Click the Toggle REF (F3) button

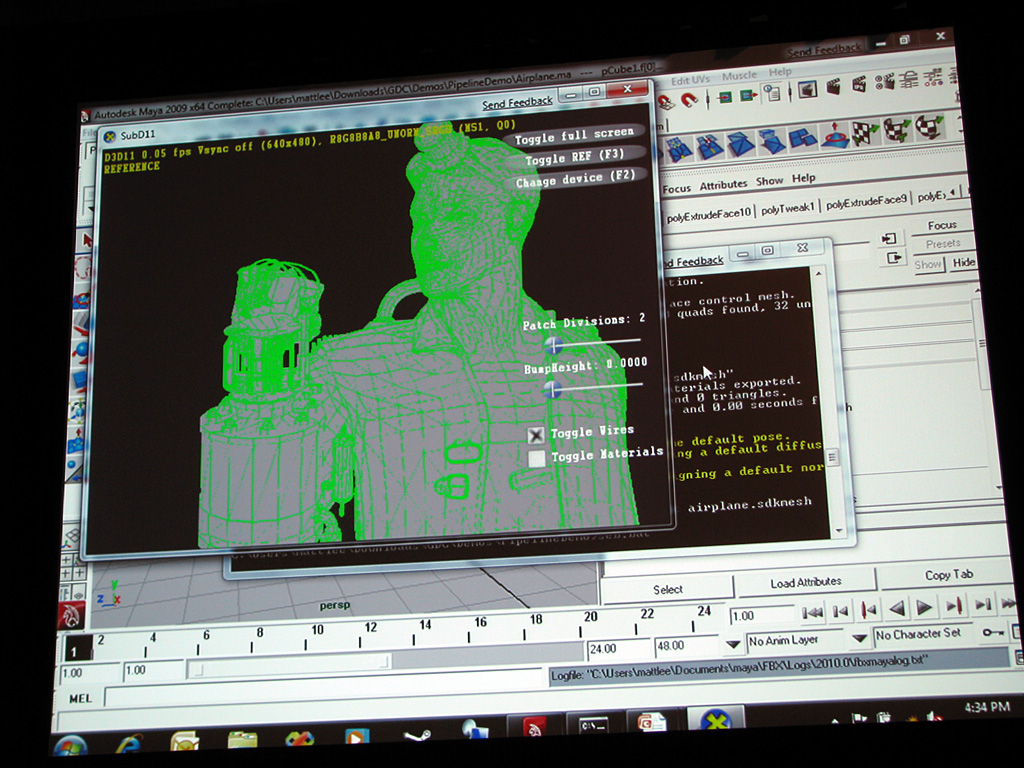[575, 157]
